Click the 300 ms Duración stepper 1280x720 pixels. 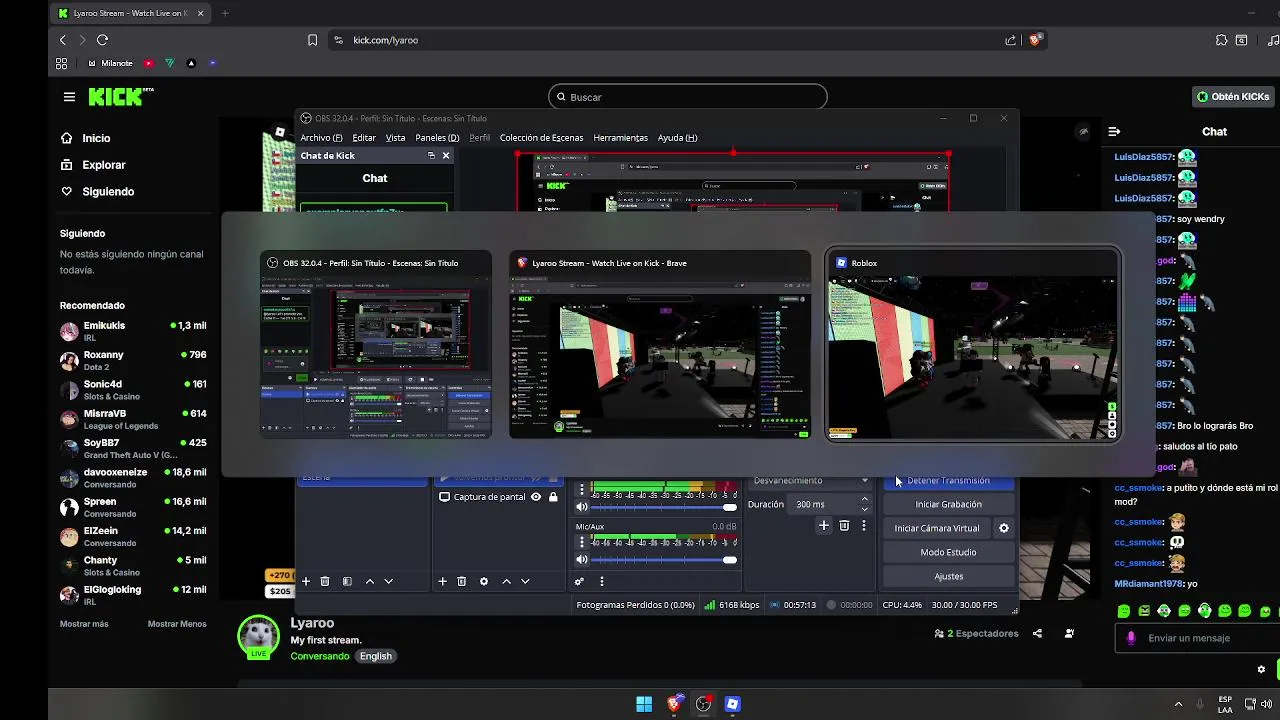pos(831,504)
